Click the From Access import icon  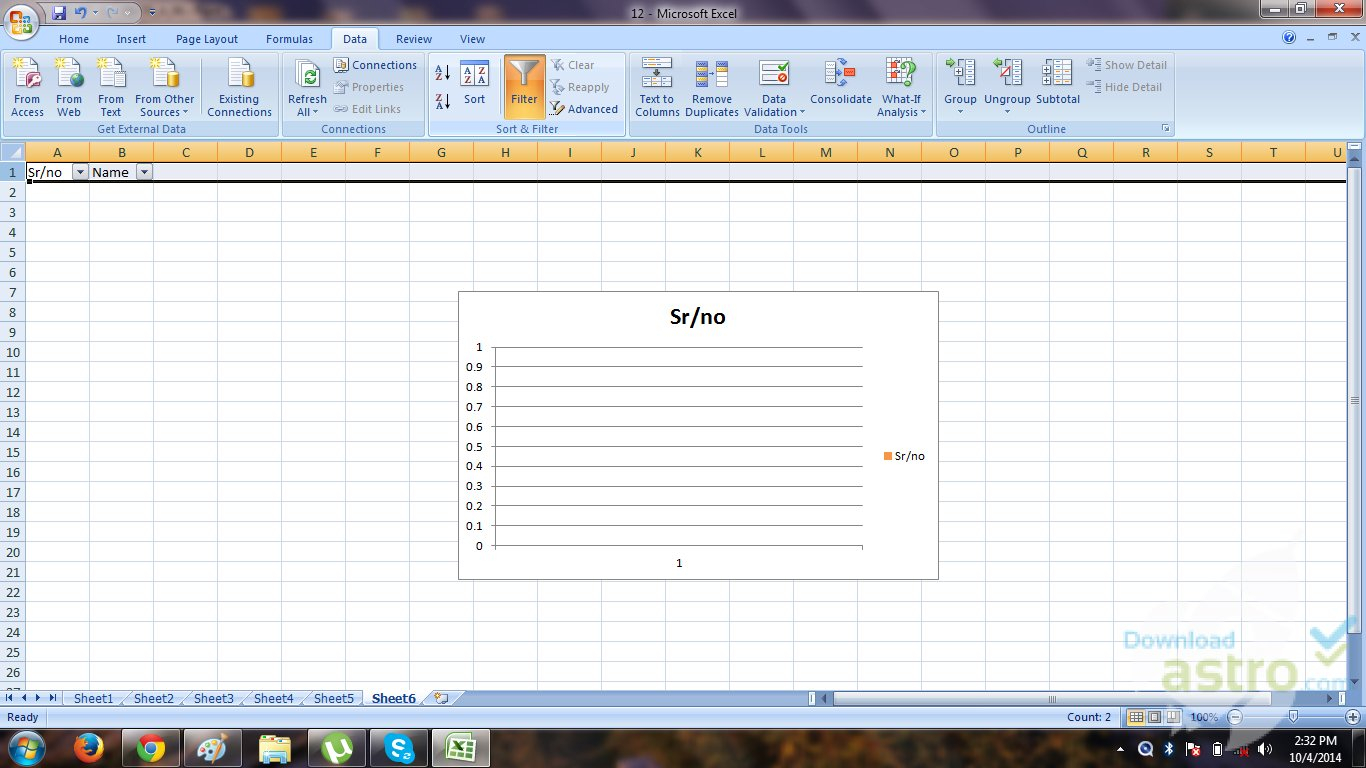(27, 87)
